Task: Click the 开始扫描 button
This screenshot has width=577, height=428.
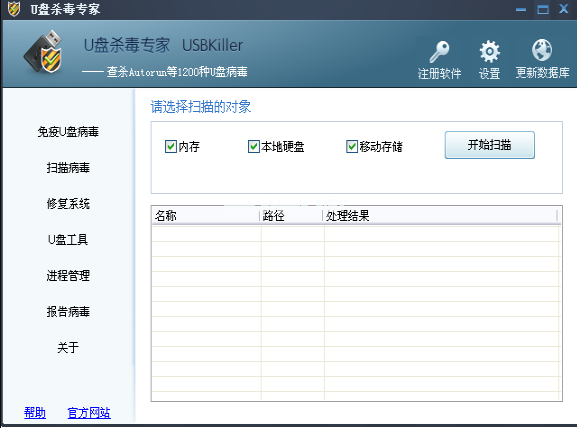Action: coord(489,145)
